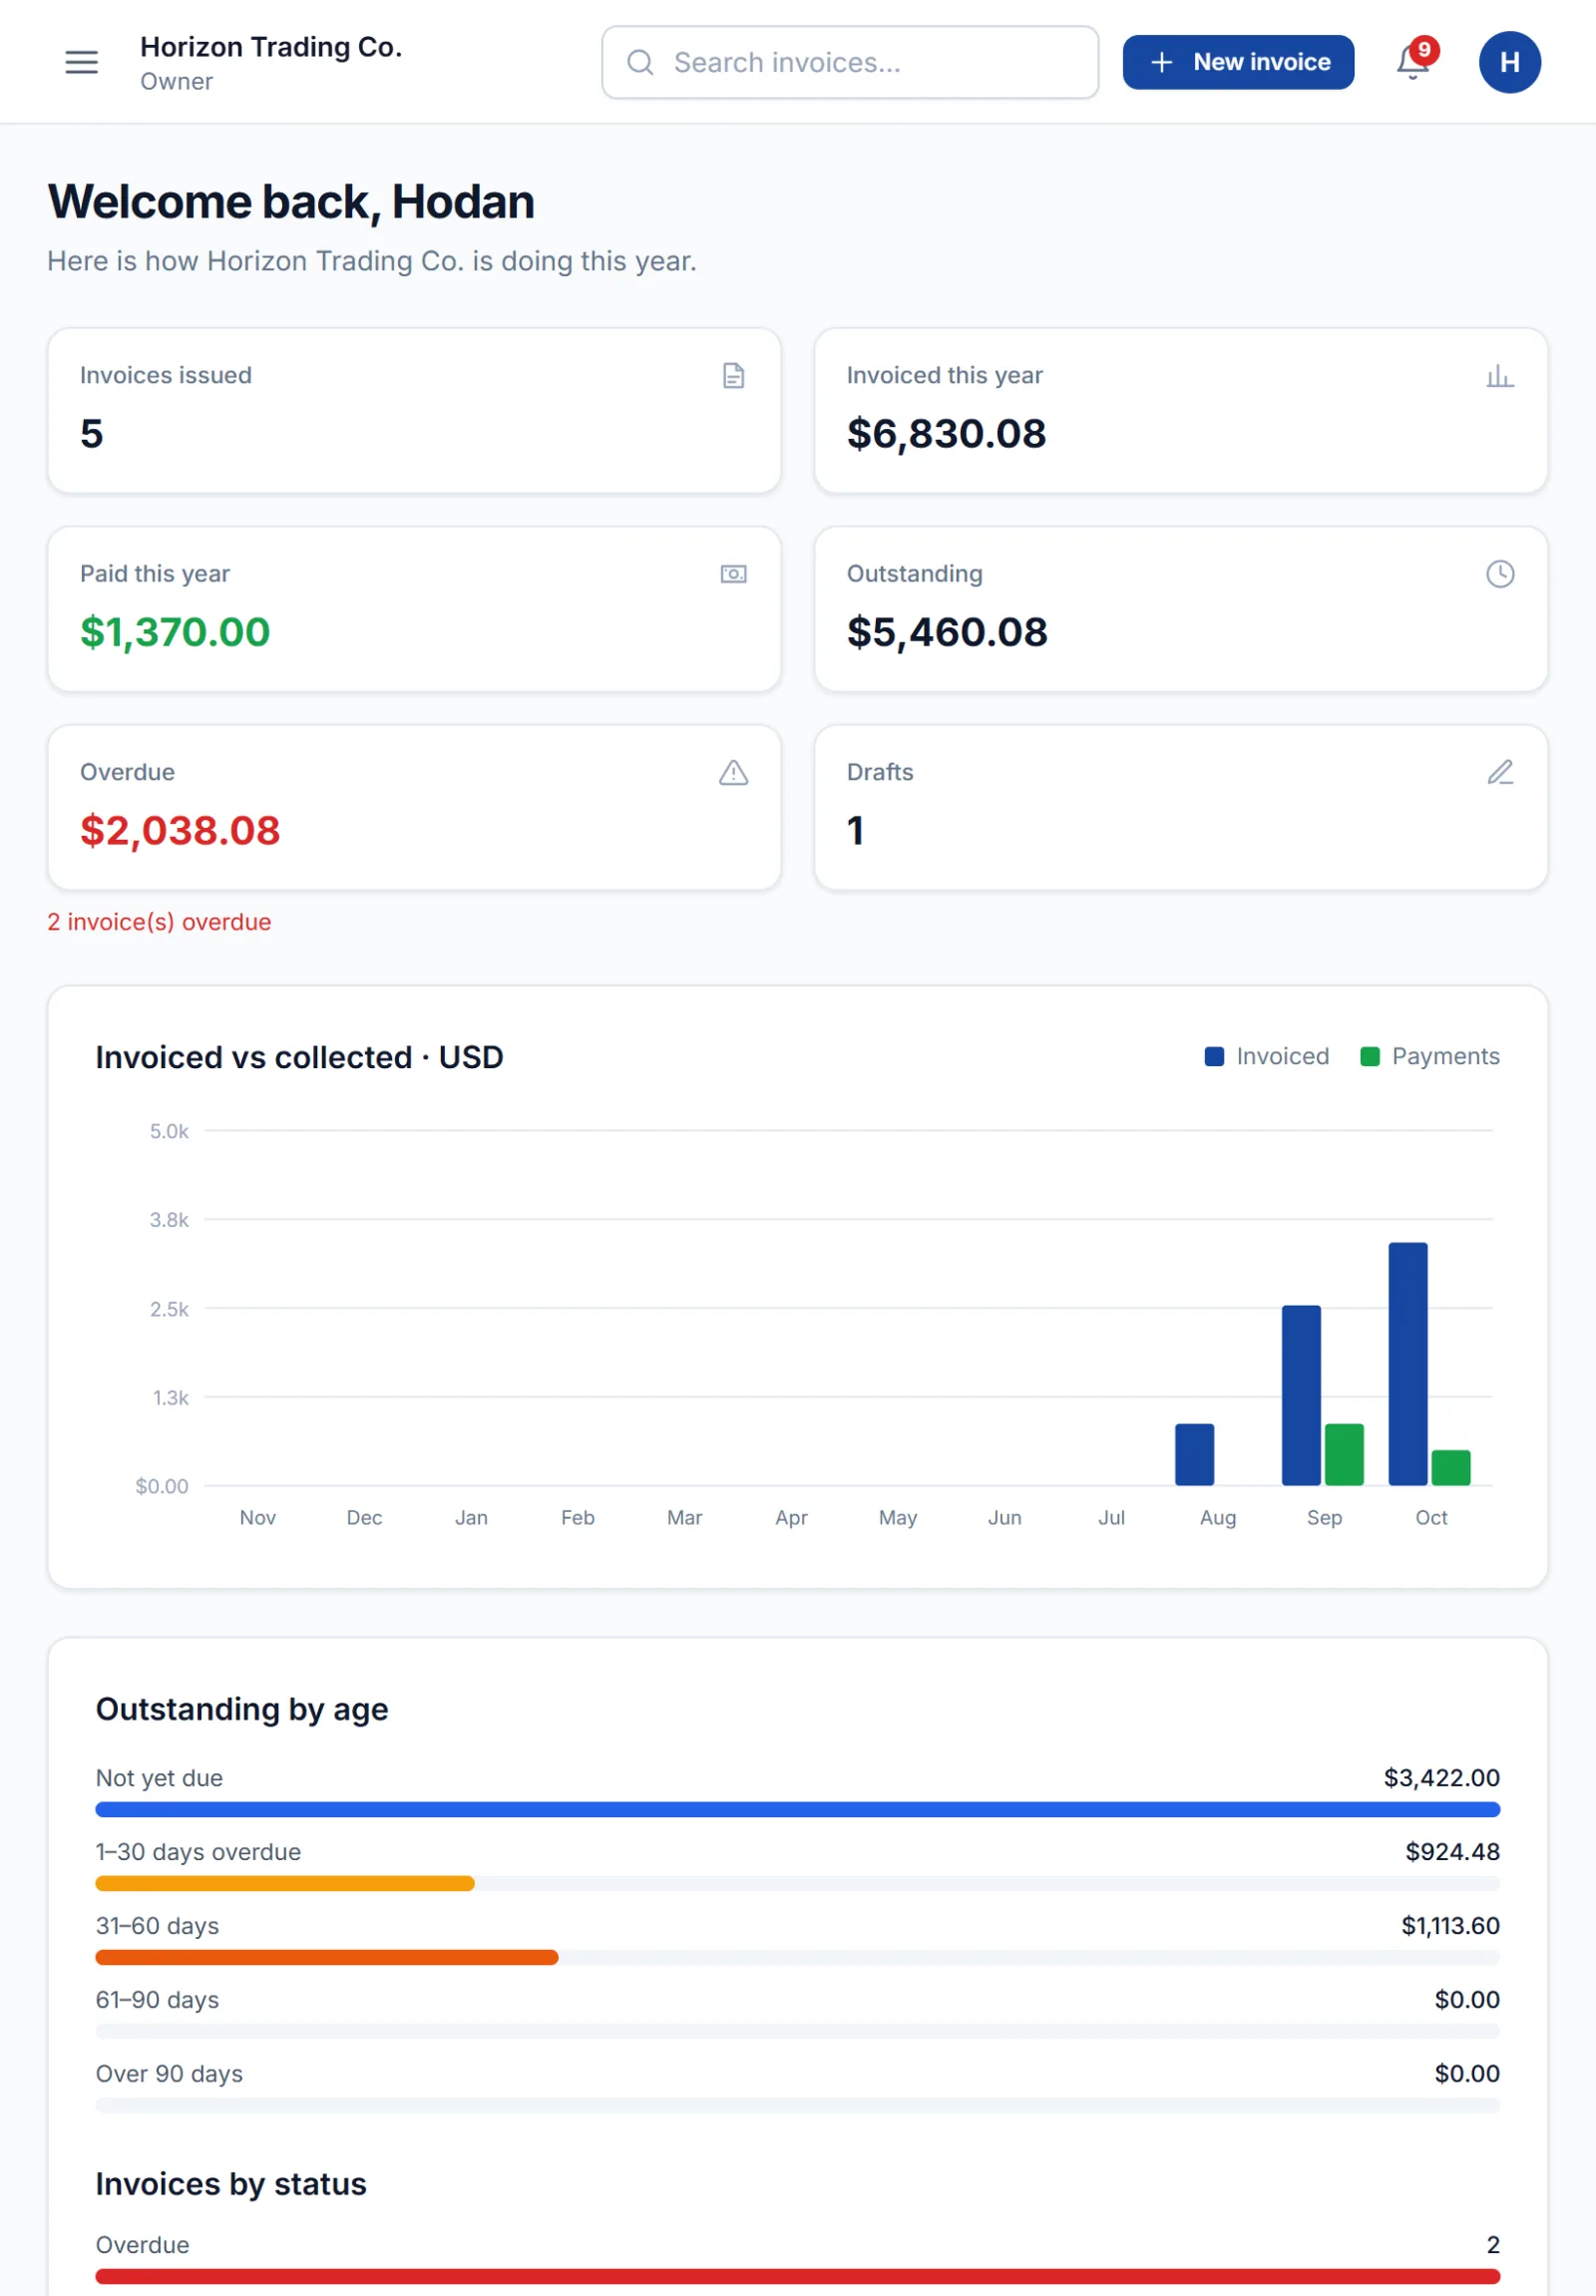
Task: Select the Oct Invoiced bar in chart
Action: click(1408, 1364)
